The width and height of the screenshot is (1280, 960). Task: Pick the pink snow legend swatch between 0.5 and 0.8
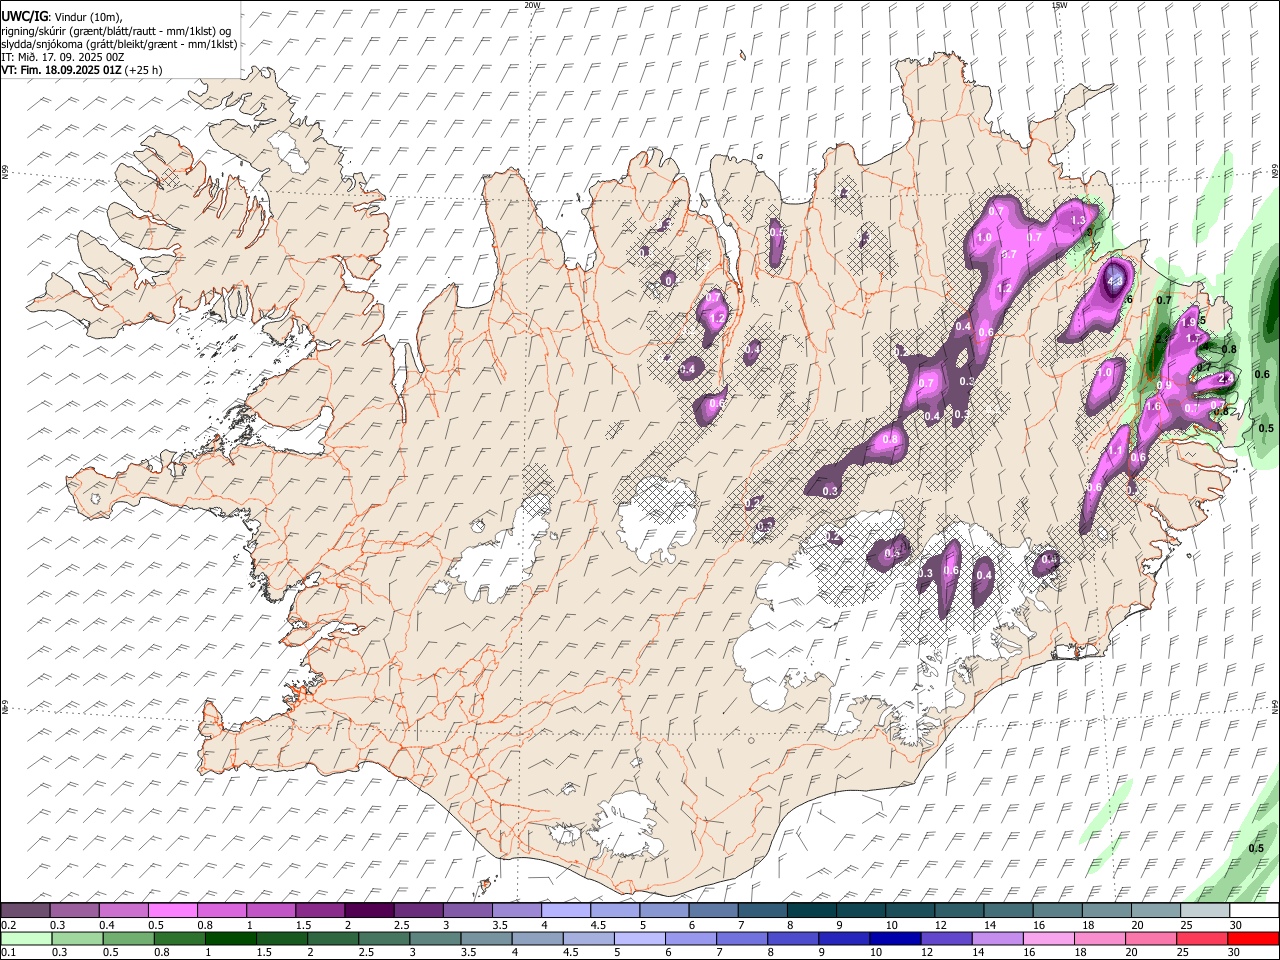point(173,911)
